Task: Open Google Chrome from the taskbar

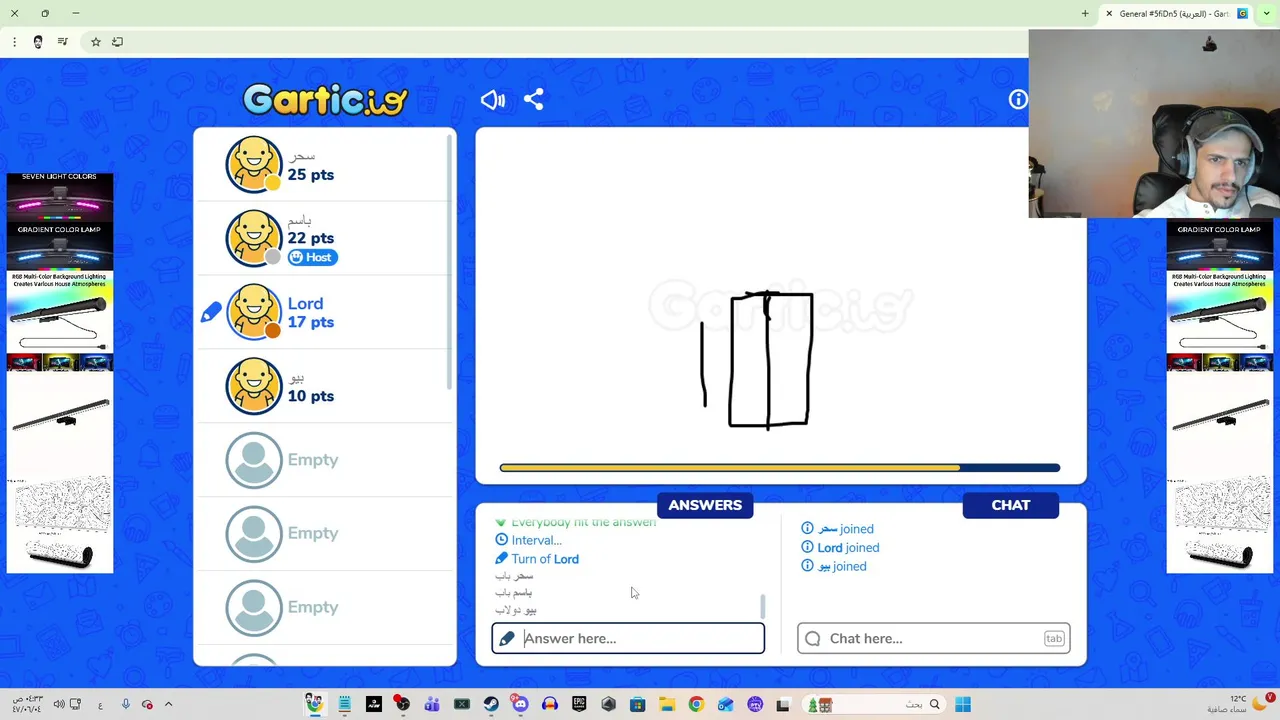Action: [696, 704]
